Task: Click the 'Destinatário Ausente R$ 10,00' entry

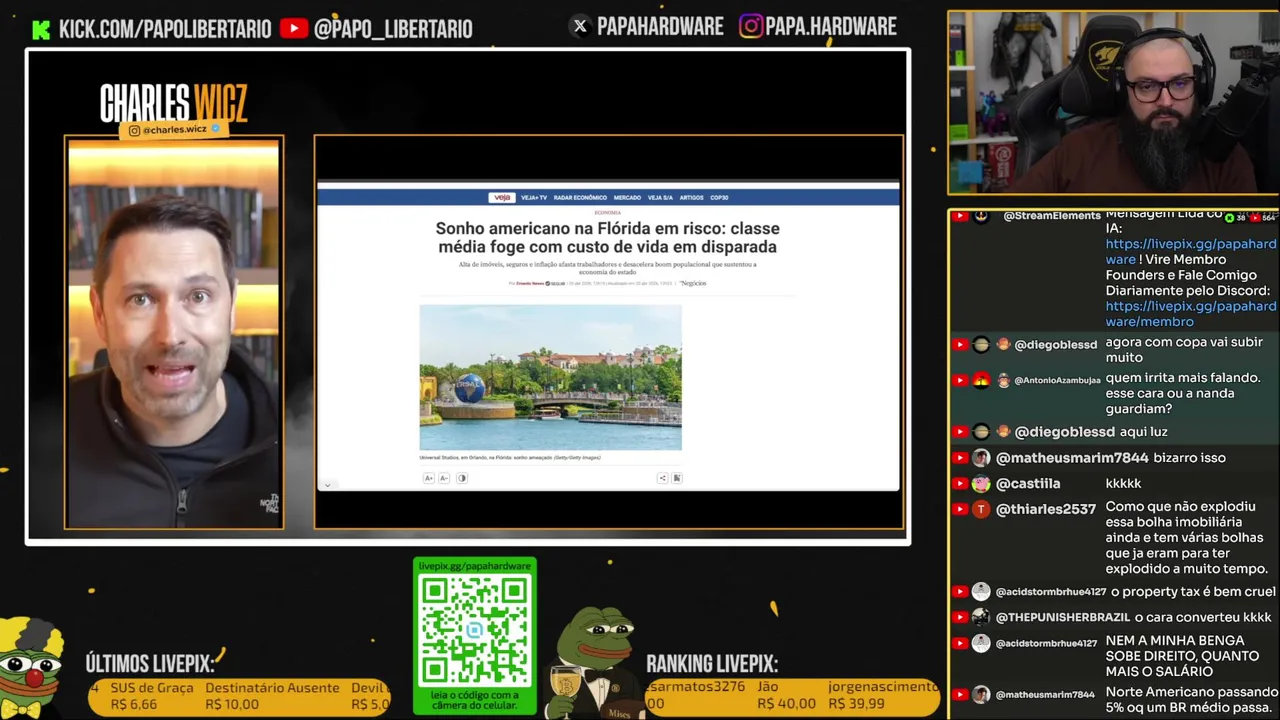Action: click(272, 696)
